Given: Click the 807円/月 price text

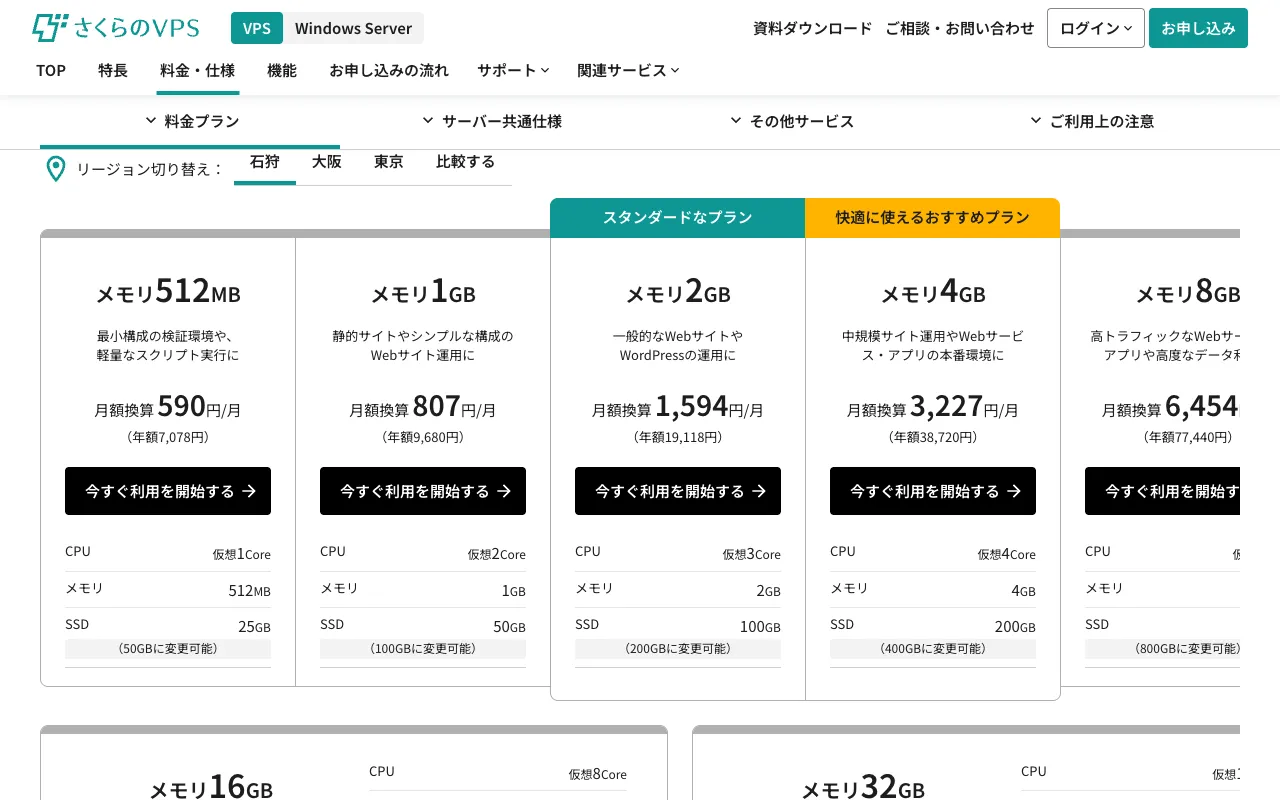Looking at the screenshot, I should 454,406.
